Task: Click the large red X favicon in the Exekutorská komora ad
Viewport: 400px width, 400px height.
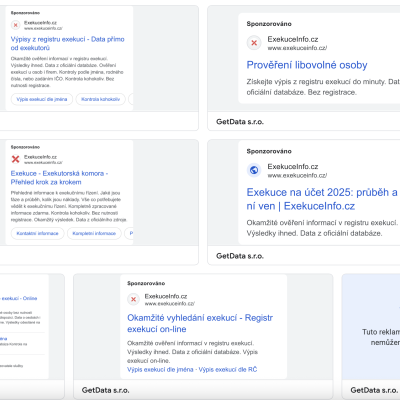Action: click(15, 159)
